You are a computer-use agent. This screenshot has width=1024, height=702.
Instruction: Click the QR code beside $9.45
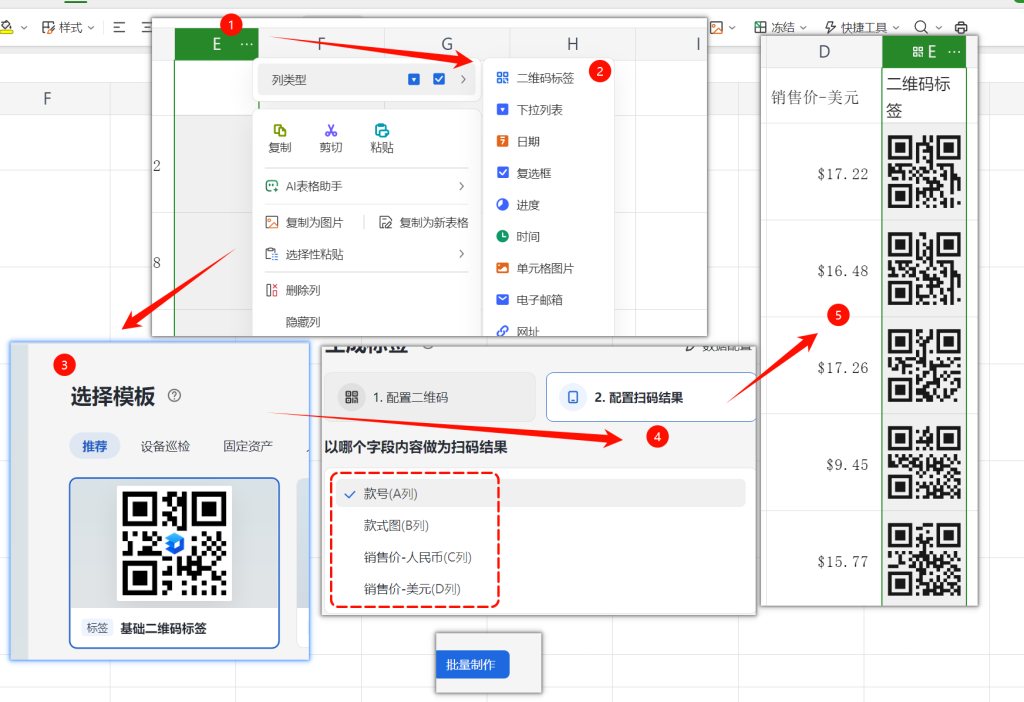click(924, 462)
